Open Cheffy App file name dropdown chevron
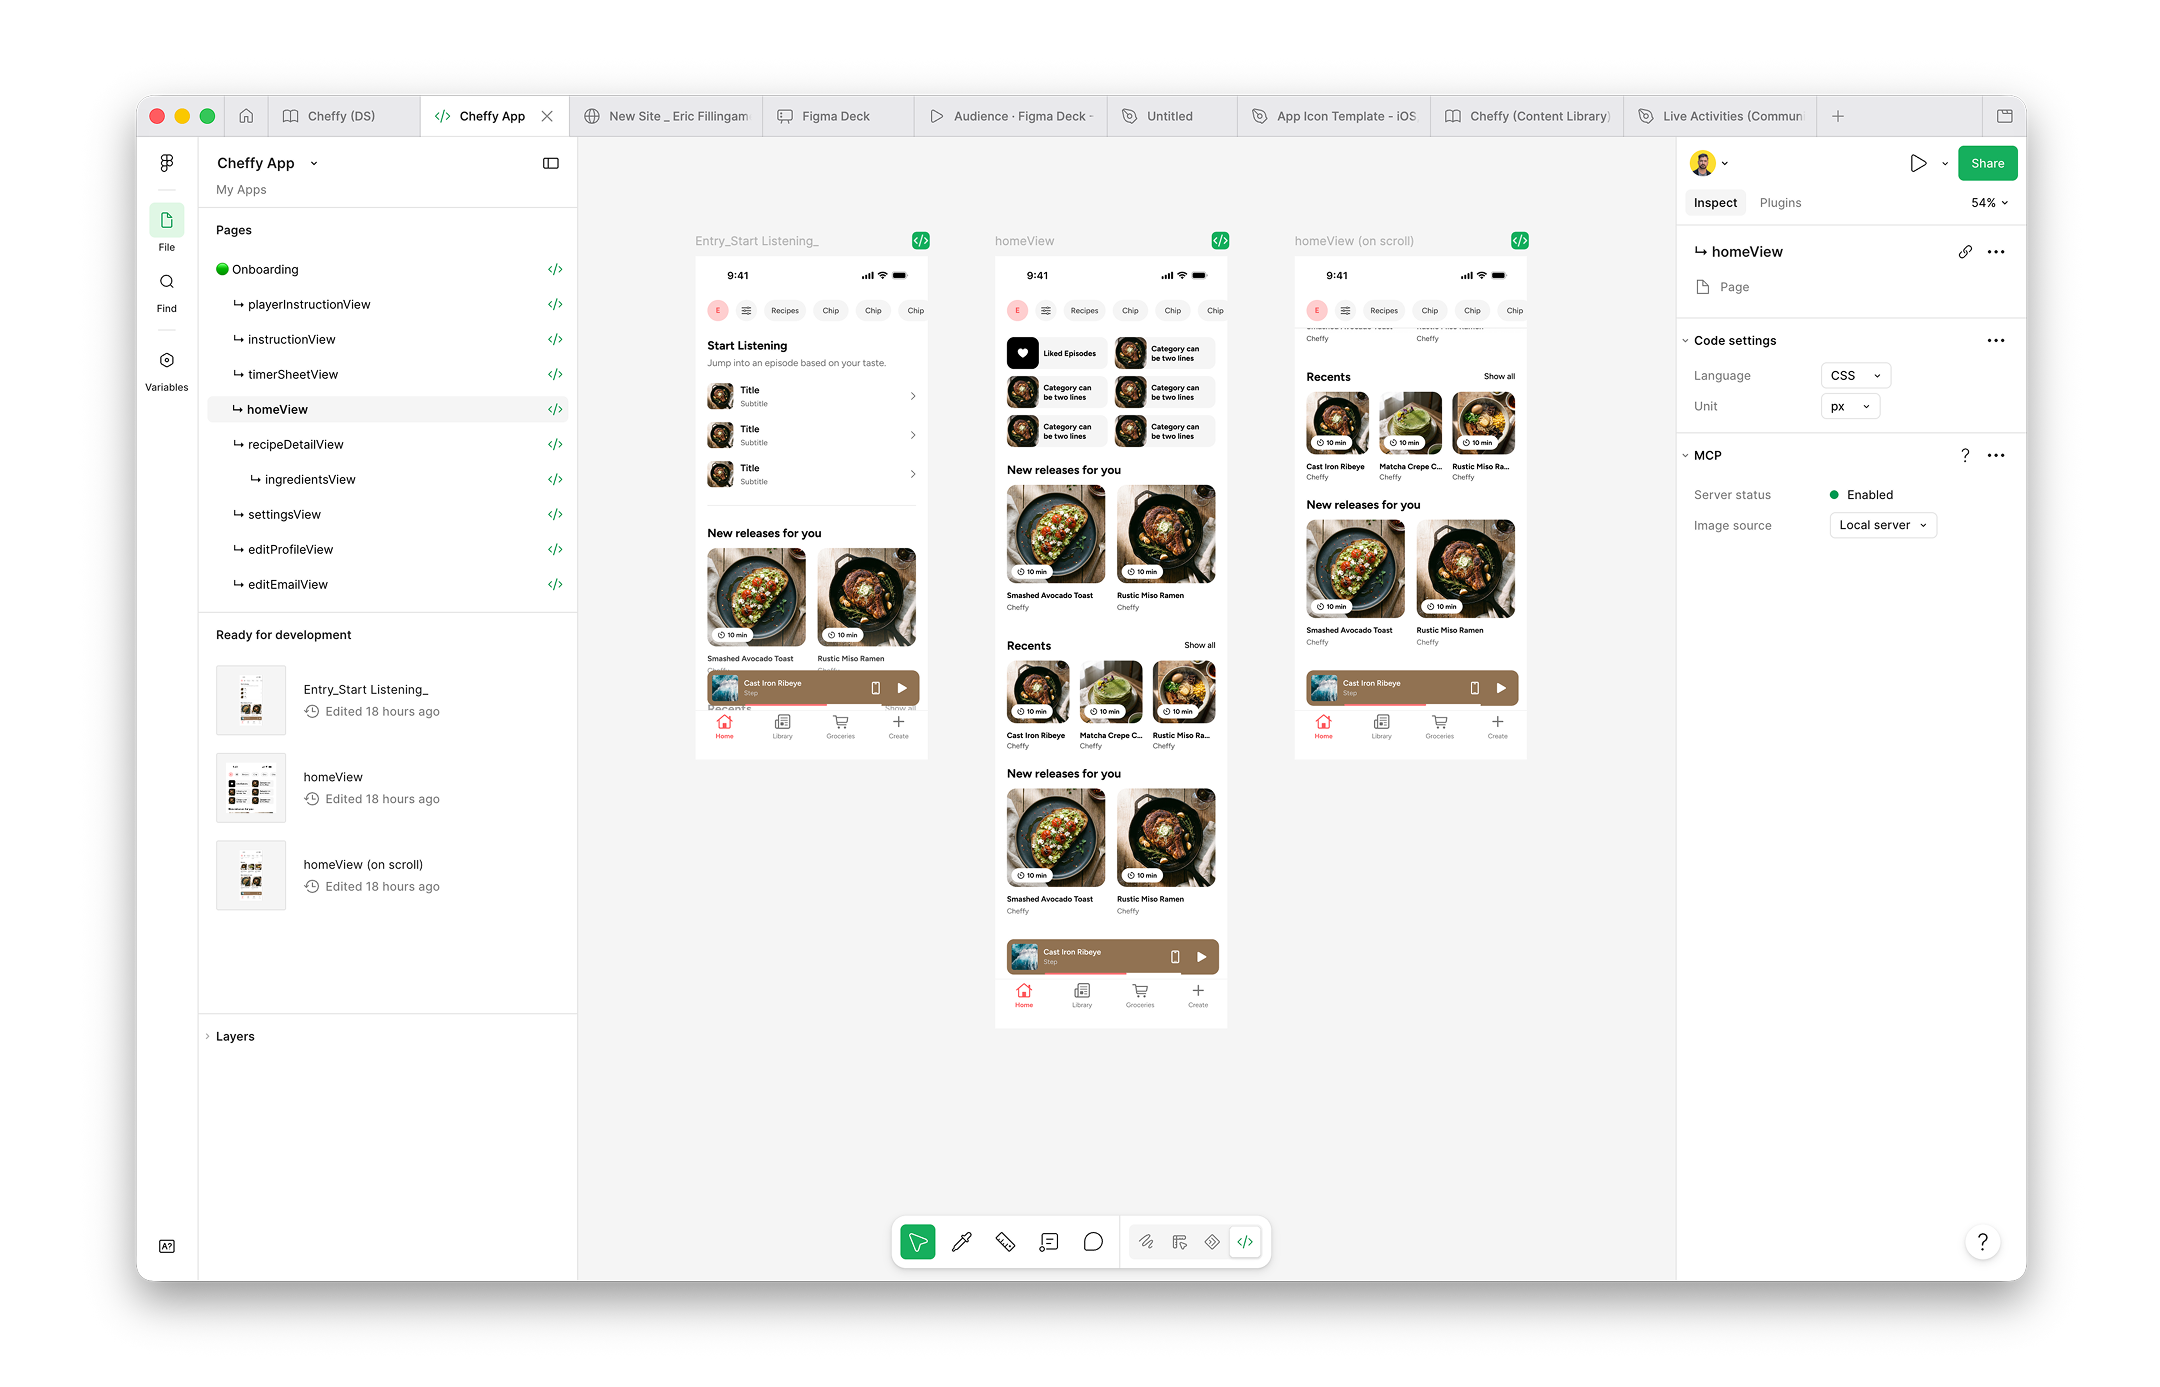 314,163
